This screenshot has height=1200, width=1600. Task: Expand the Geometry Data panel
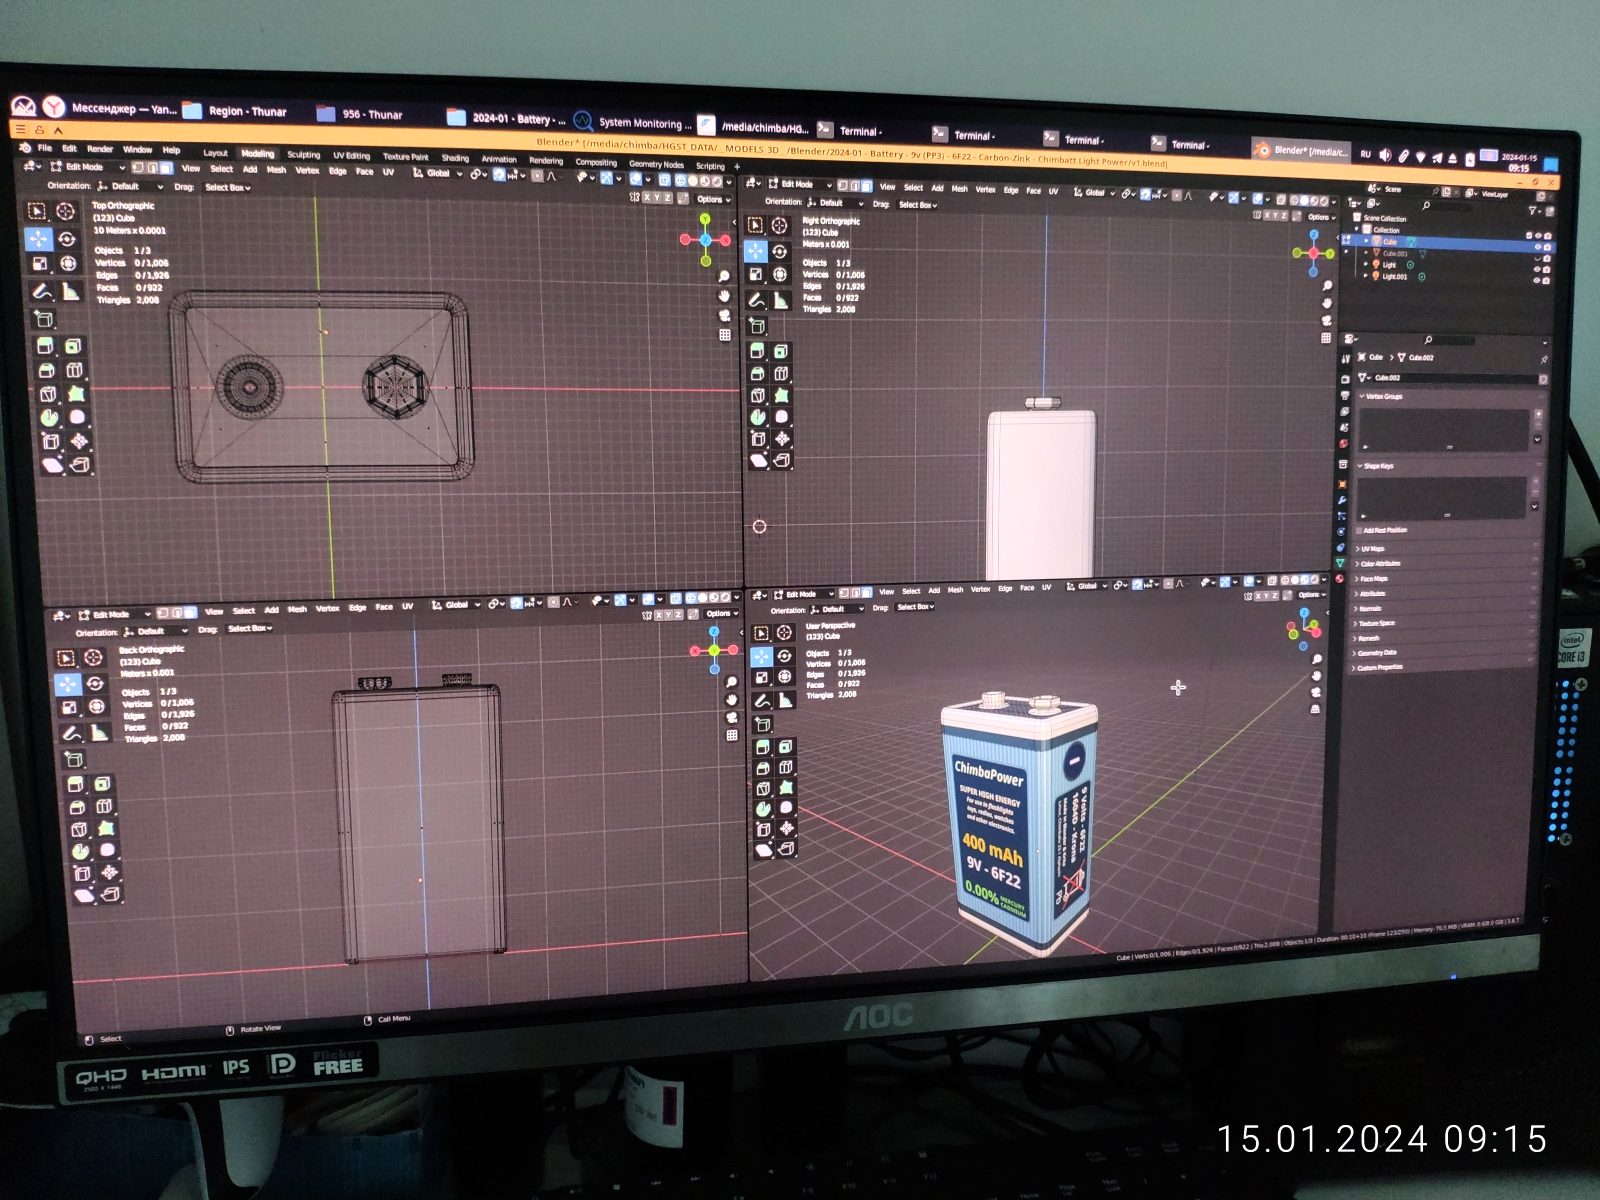[x=1374, y=653]
